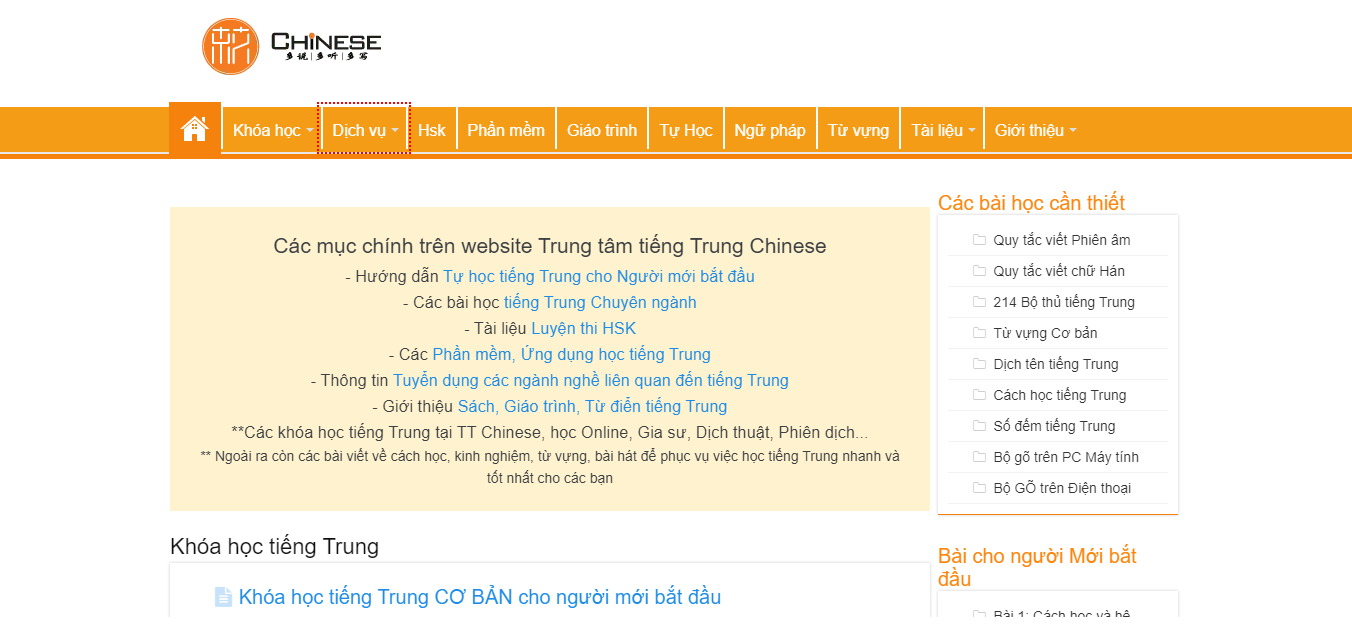
Task: Open Quy tắc viết chữ Hán lesson
Action: tap(1059, 271)
